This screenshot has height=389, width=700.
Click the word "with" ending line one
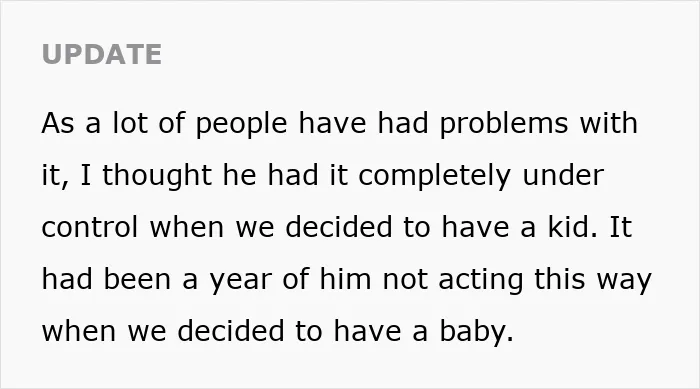click(x=609, y=123)
